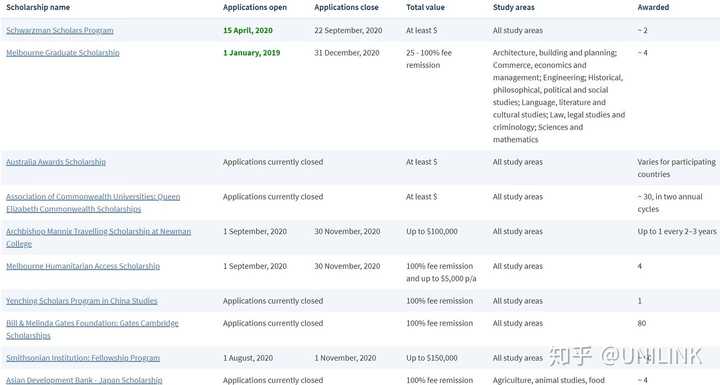Open the Australia Awards Scholarship link

[56, 162]
